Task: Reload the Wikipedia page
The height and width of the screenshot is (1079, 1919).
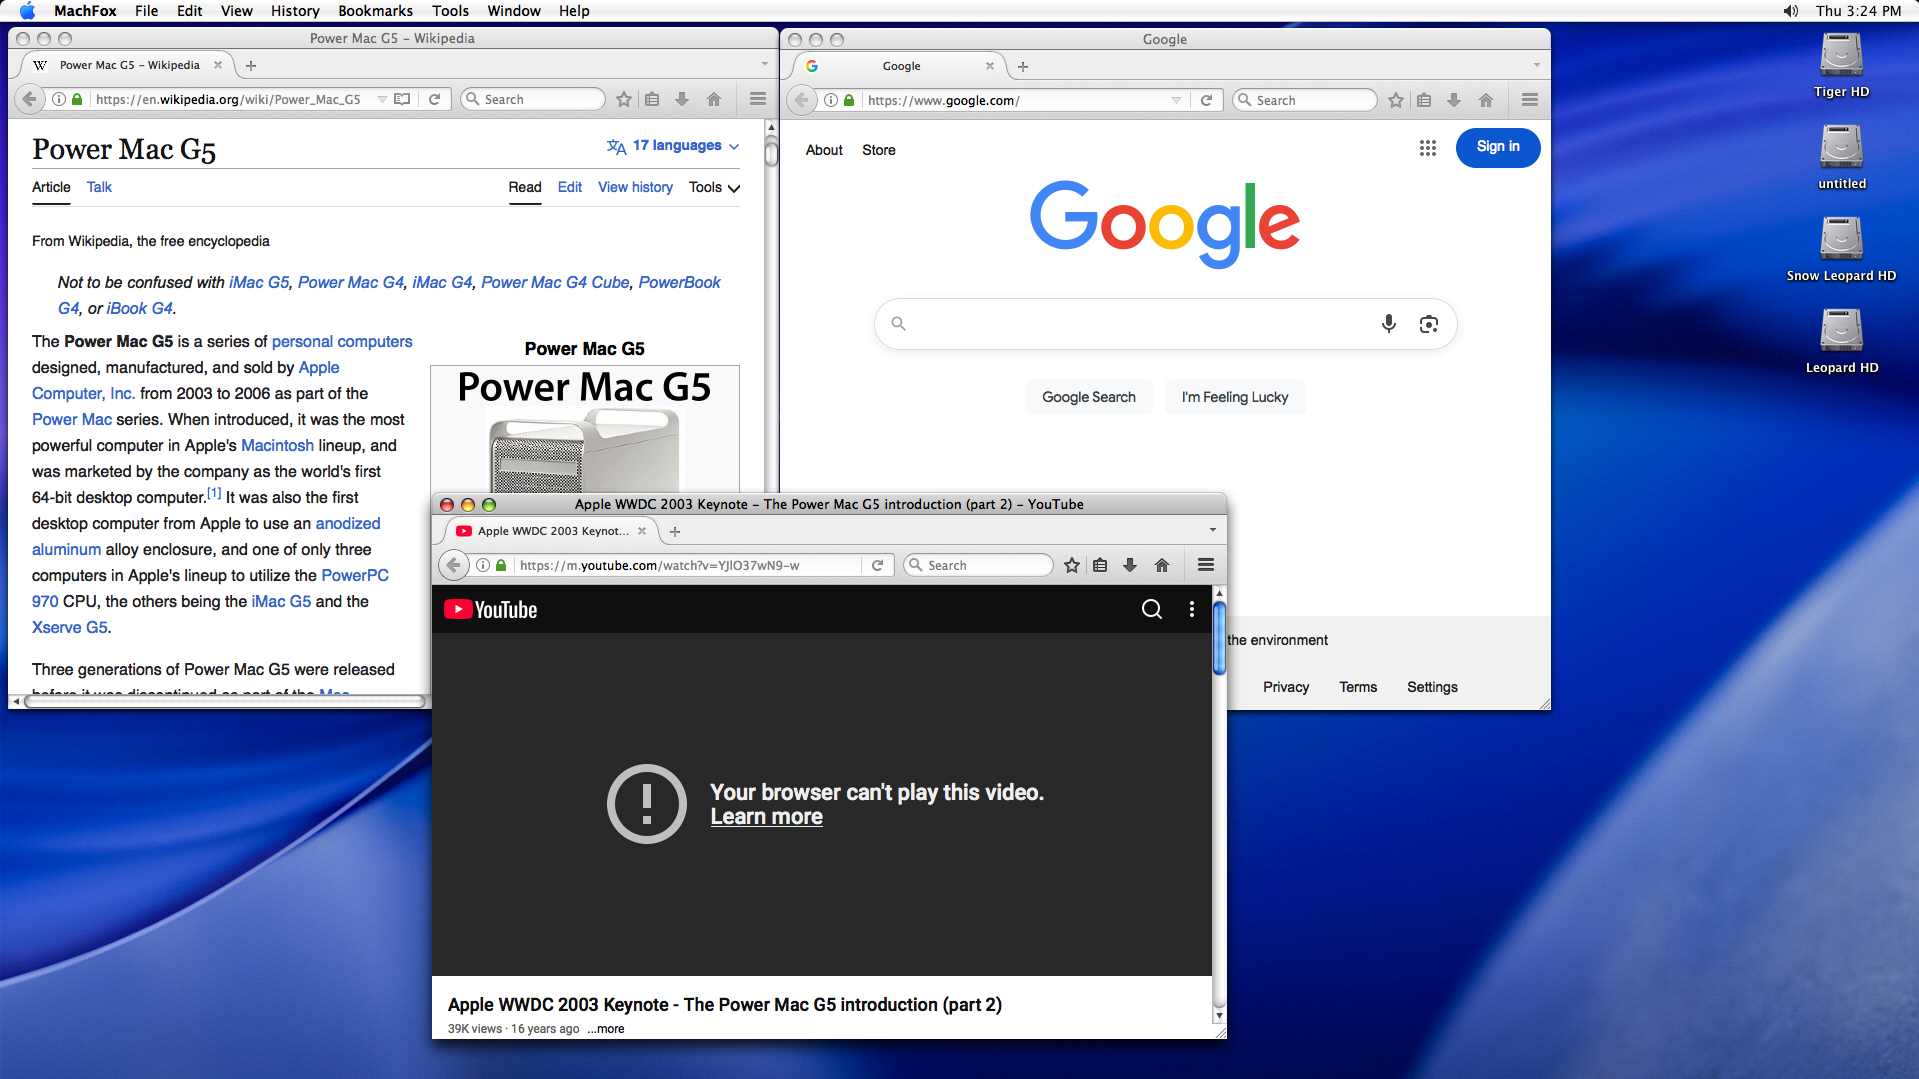Action: [434, 99]
